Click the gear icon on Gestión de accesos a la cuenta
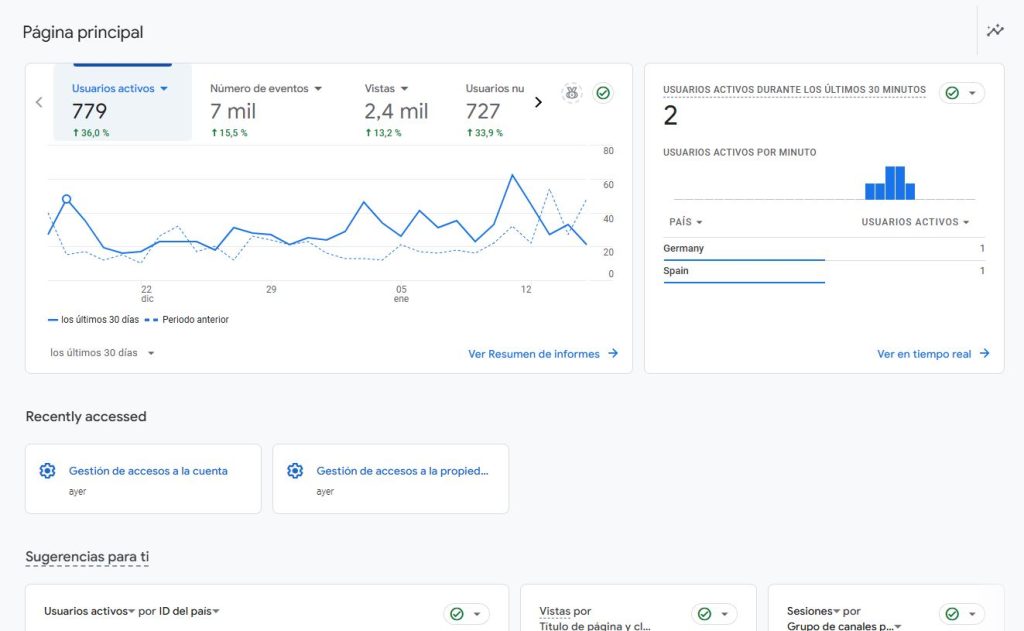 click(x=47, y=470)
